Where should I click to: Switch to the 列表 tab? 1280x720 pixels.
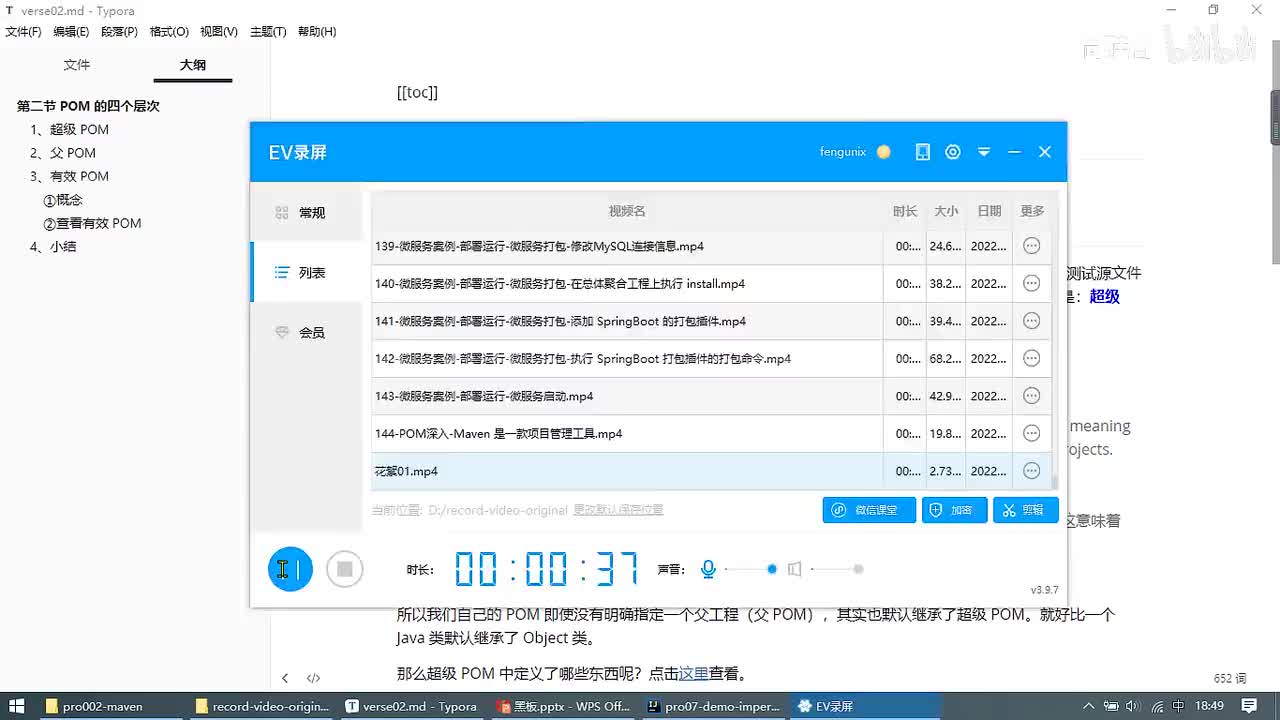[306, 272]
